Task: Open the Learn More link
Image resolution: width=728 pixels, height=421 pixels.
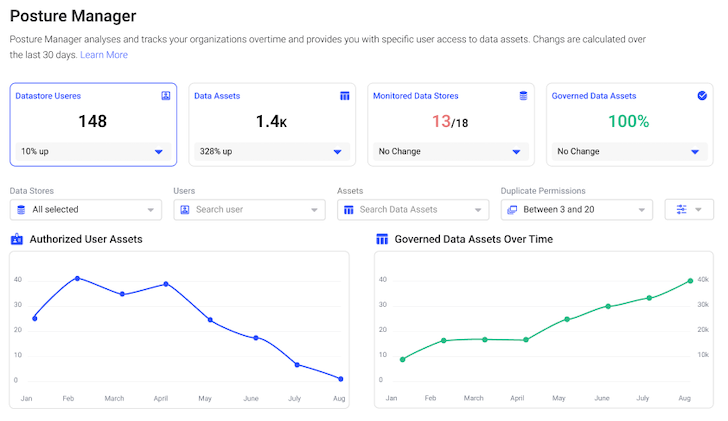Action: coord(104,55)
